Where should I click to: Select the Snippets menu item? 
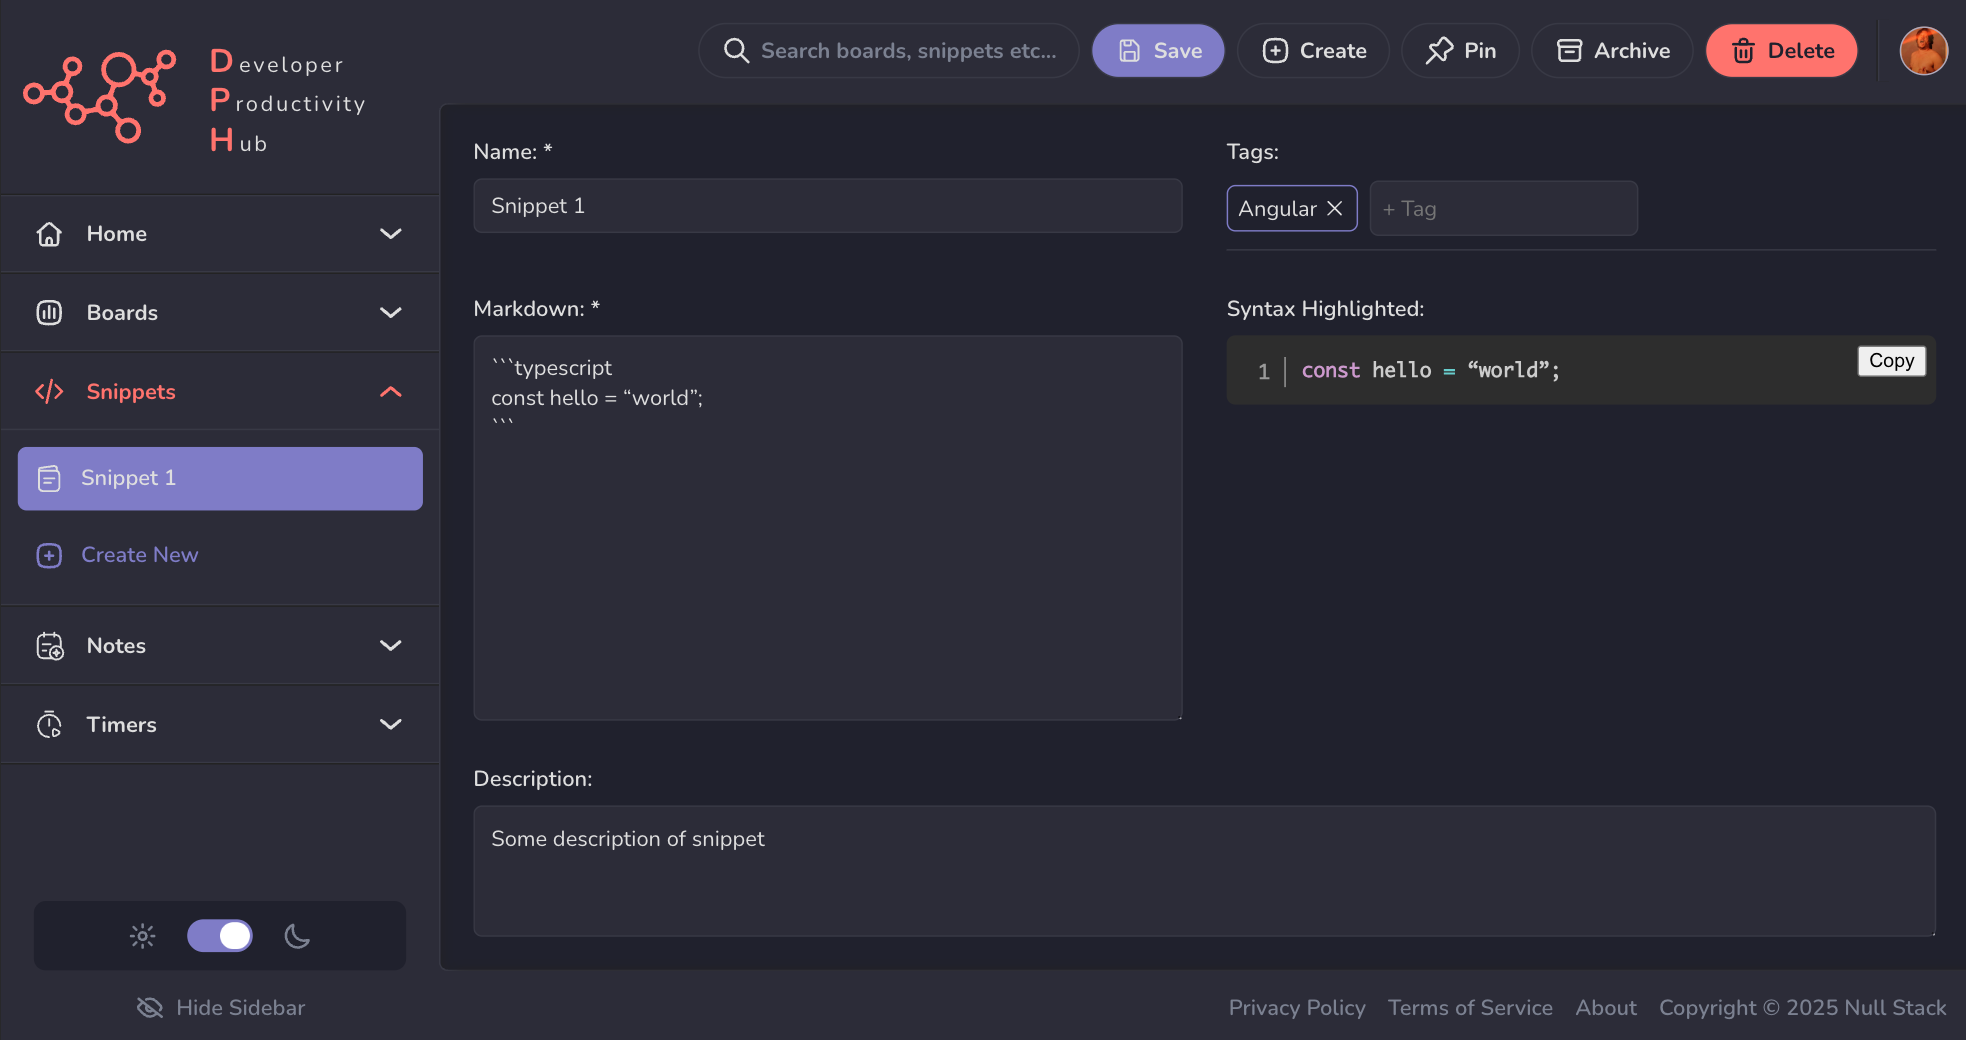[x=220, y=391]
